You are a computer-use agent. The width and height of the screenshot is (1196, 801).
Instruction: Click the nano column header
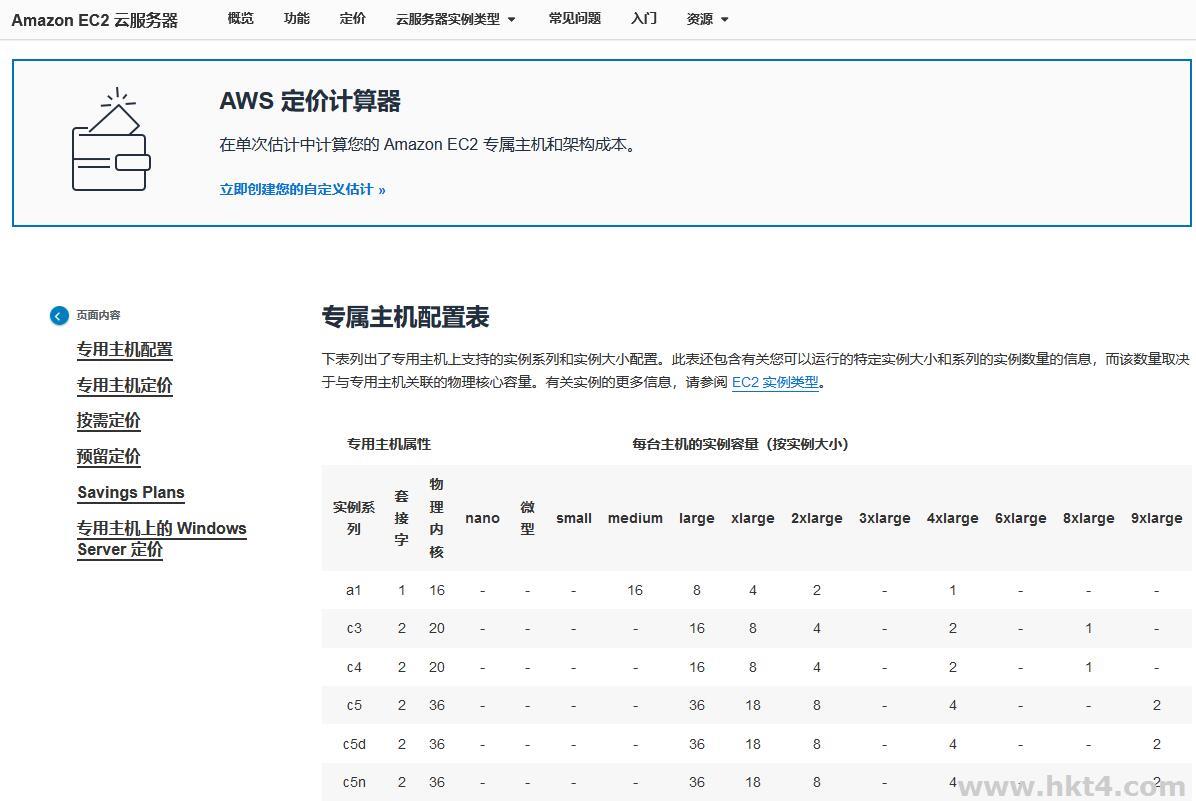coord(483,518)
